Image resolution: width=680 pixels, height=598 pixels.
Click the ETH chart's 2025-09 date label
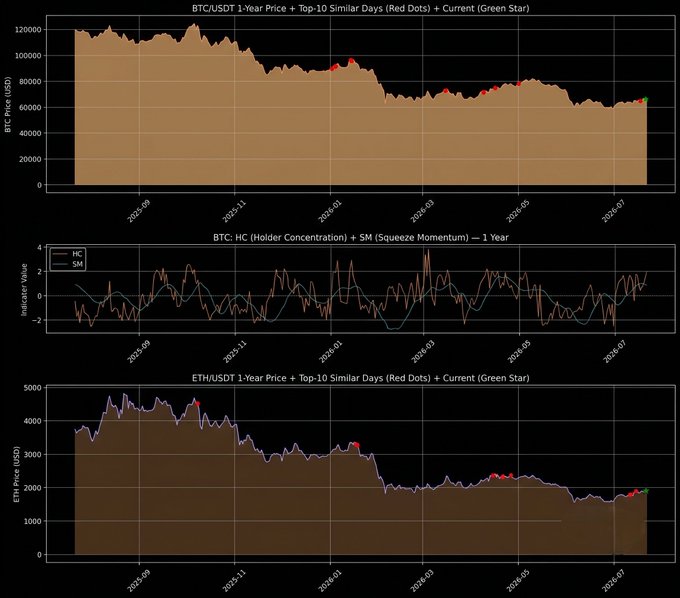[138, 581]
